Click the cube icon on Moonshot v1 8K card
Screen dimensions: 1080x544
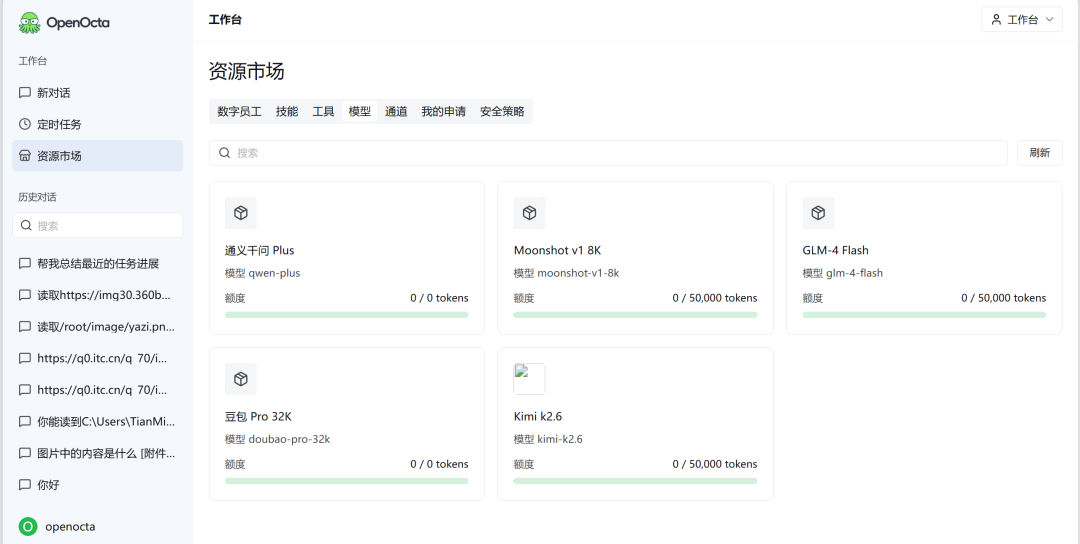(529, 213)
